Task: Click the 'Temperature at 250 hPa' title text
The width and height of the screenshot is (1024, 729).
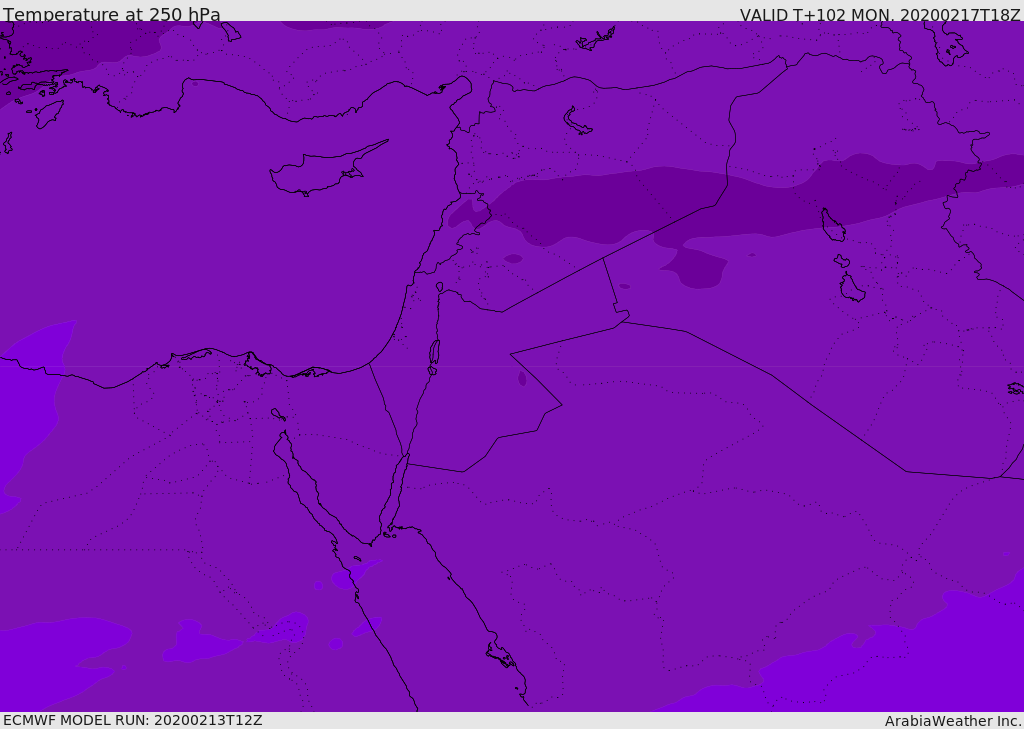Action: tap(112, 14)
